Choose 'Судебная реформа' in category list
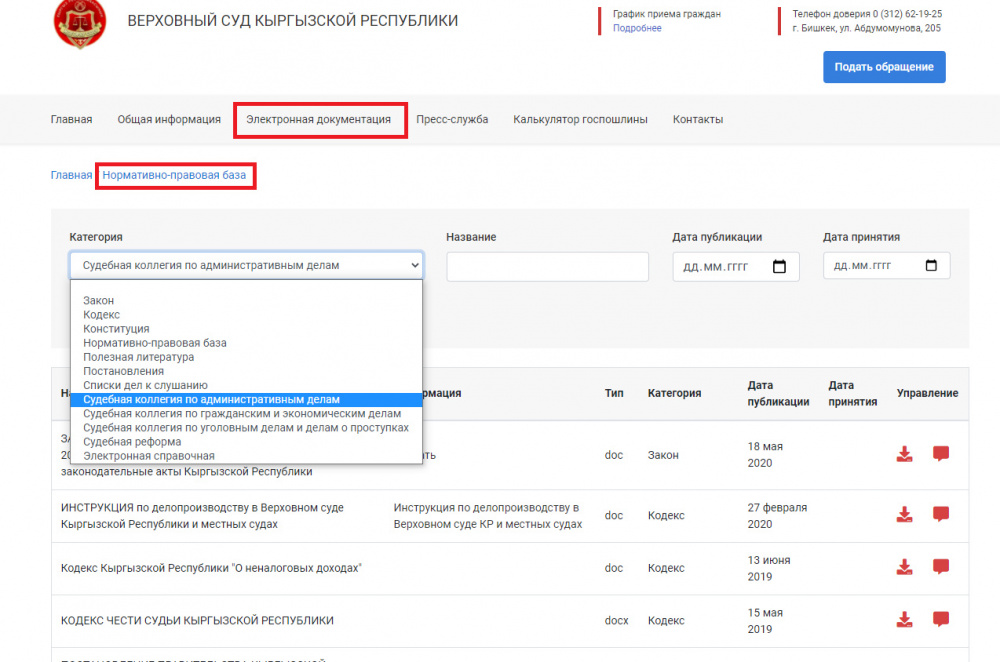The width and height of the screenshot is (1000, 662). 132,442
